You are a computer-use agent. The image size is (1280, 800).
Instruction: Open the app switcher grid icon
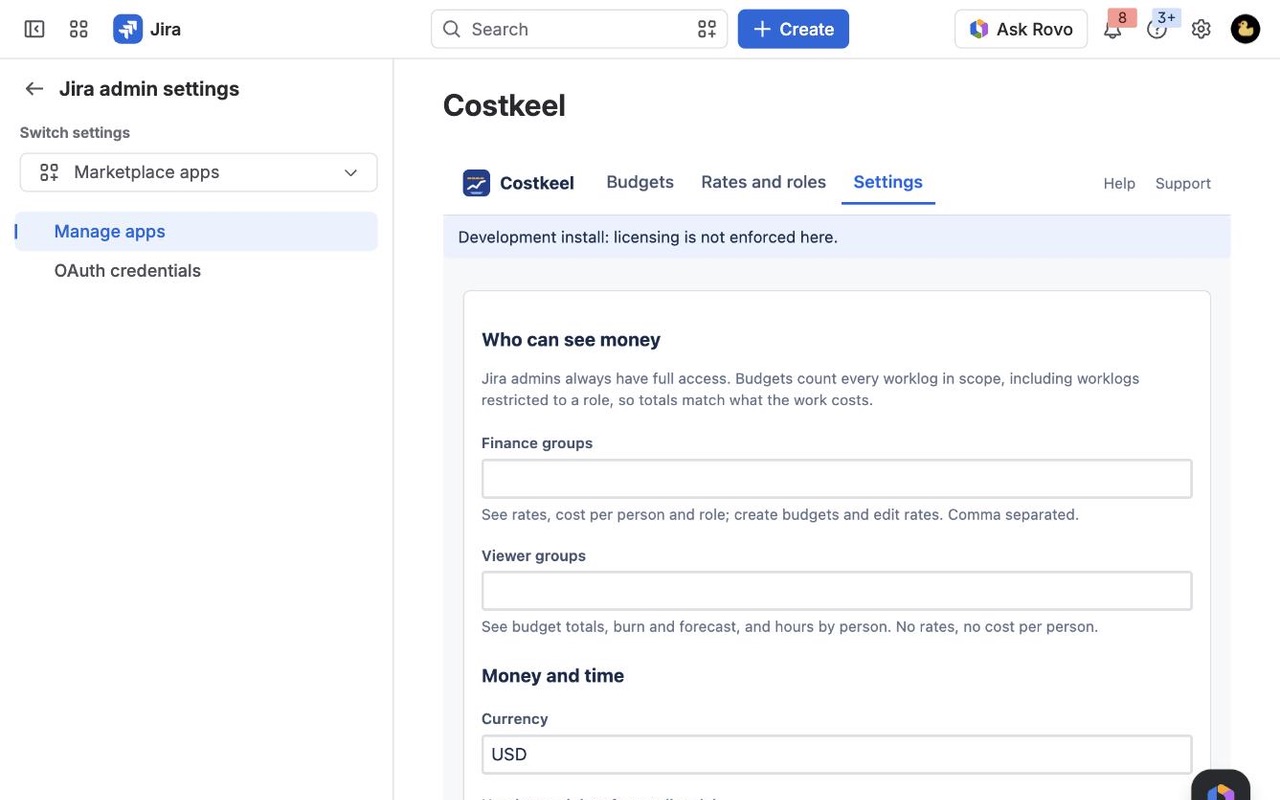point(79,29)
